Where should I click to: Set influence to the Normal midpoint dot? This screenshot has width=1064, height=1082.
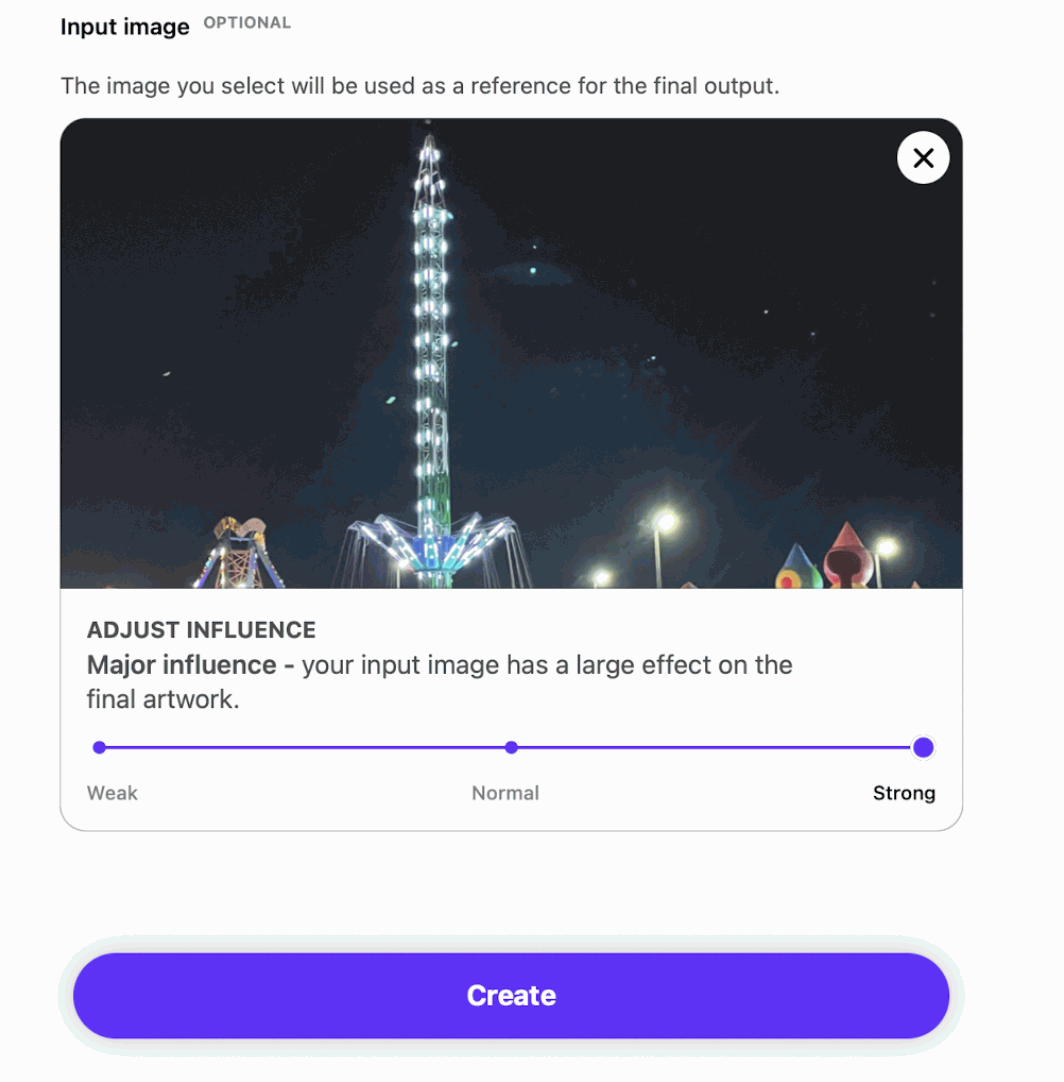coord(511,747)
